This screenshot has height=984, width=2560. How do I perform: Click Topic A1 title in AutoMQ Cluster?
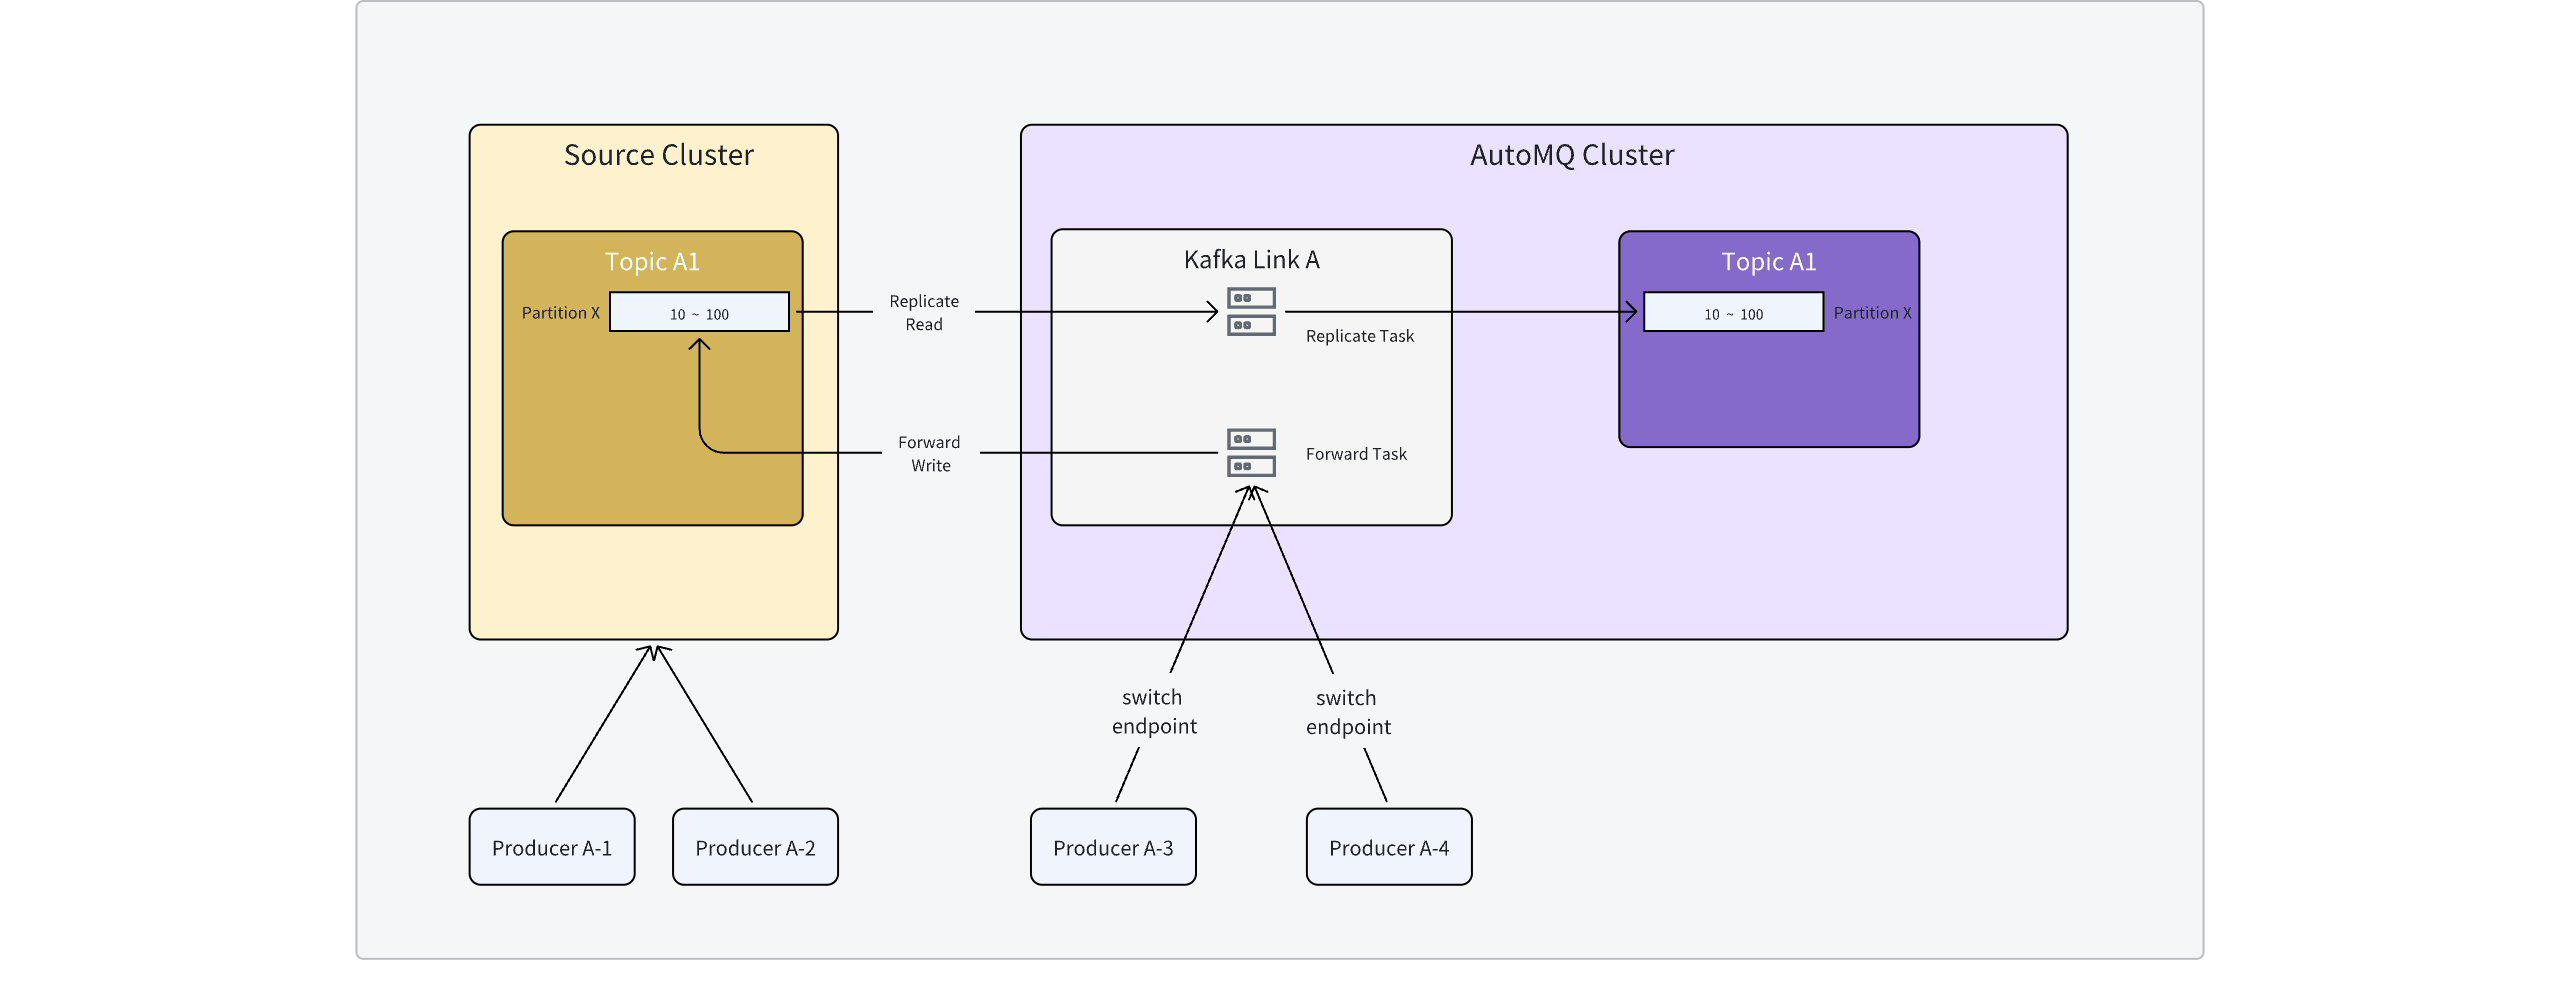coord(1768,262)
